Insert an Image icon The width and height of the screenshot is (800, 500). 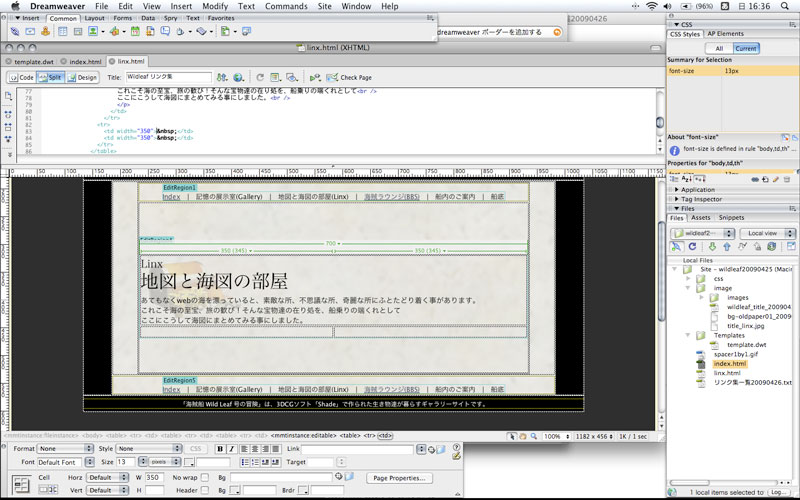(x=93, y=31)
